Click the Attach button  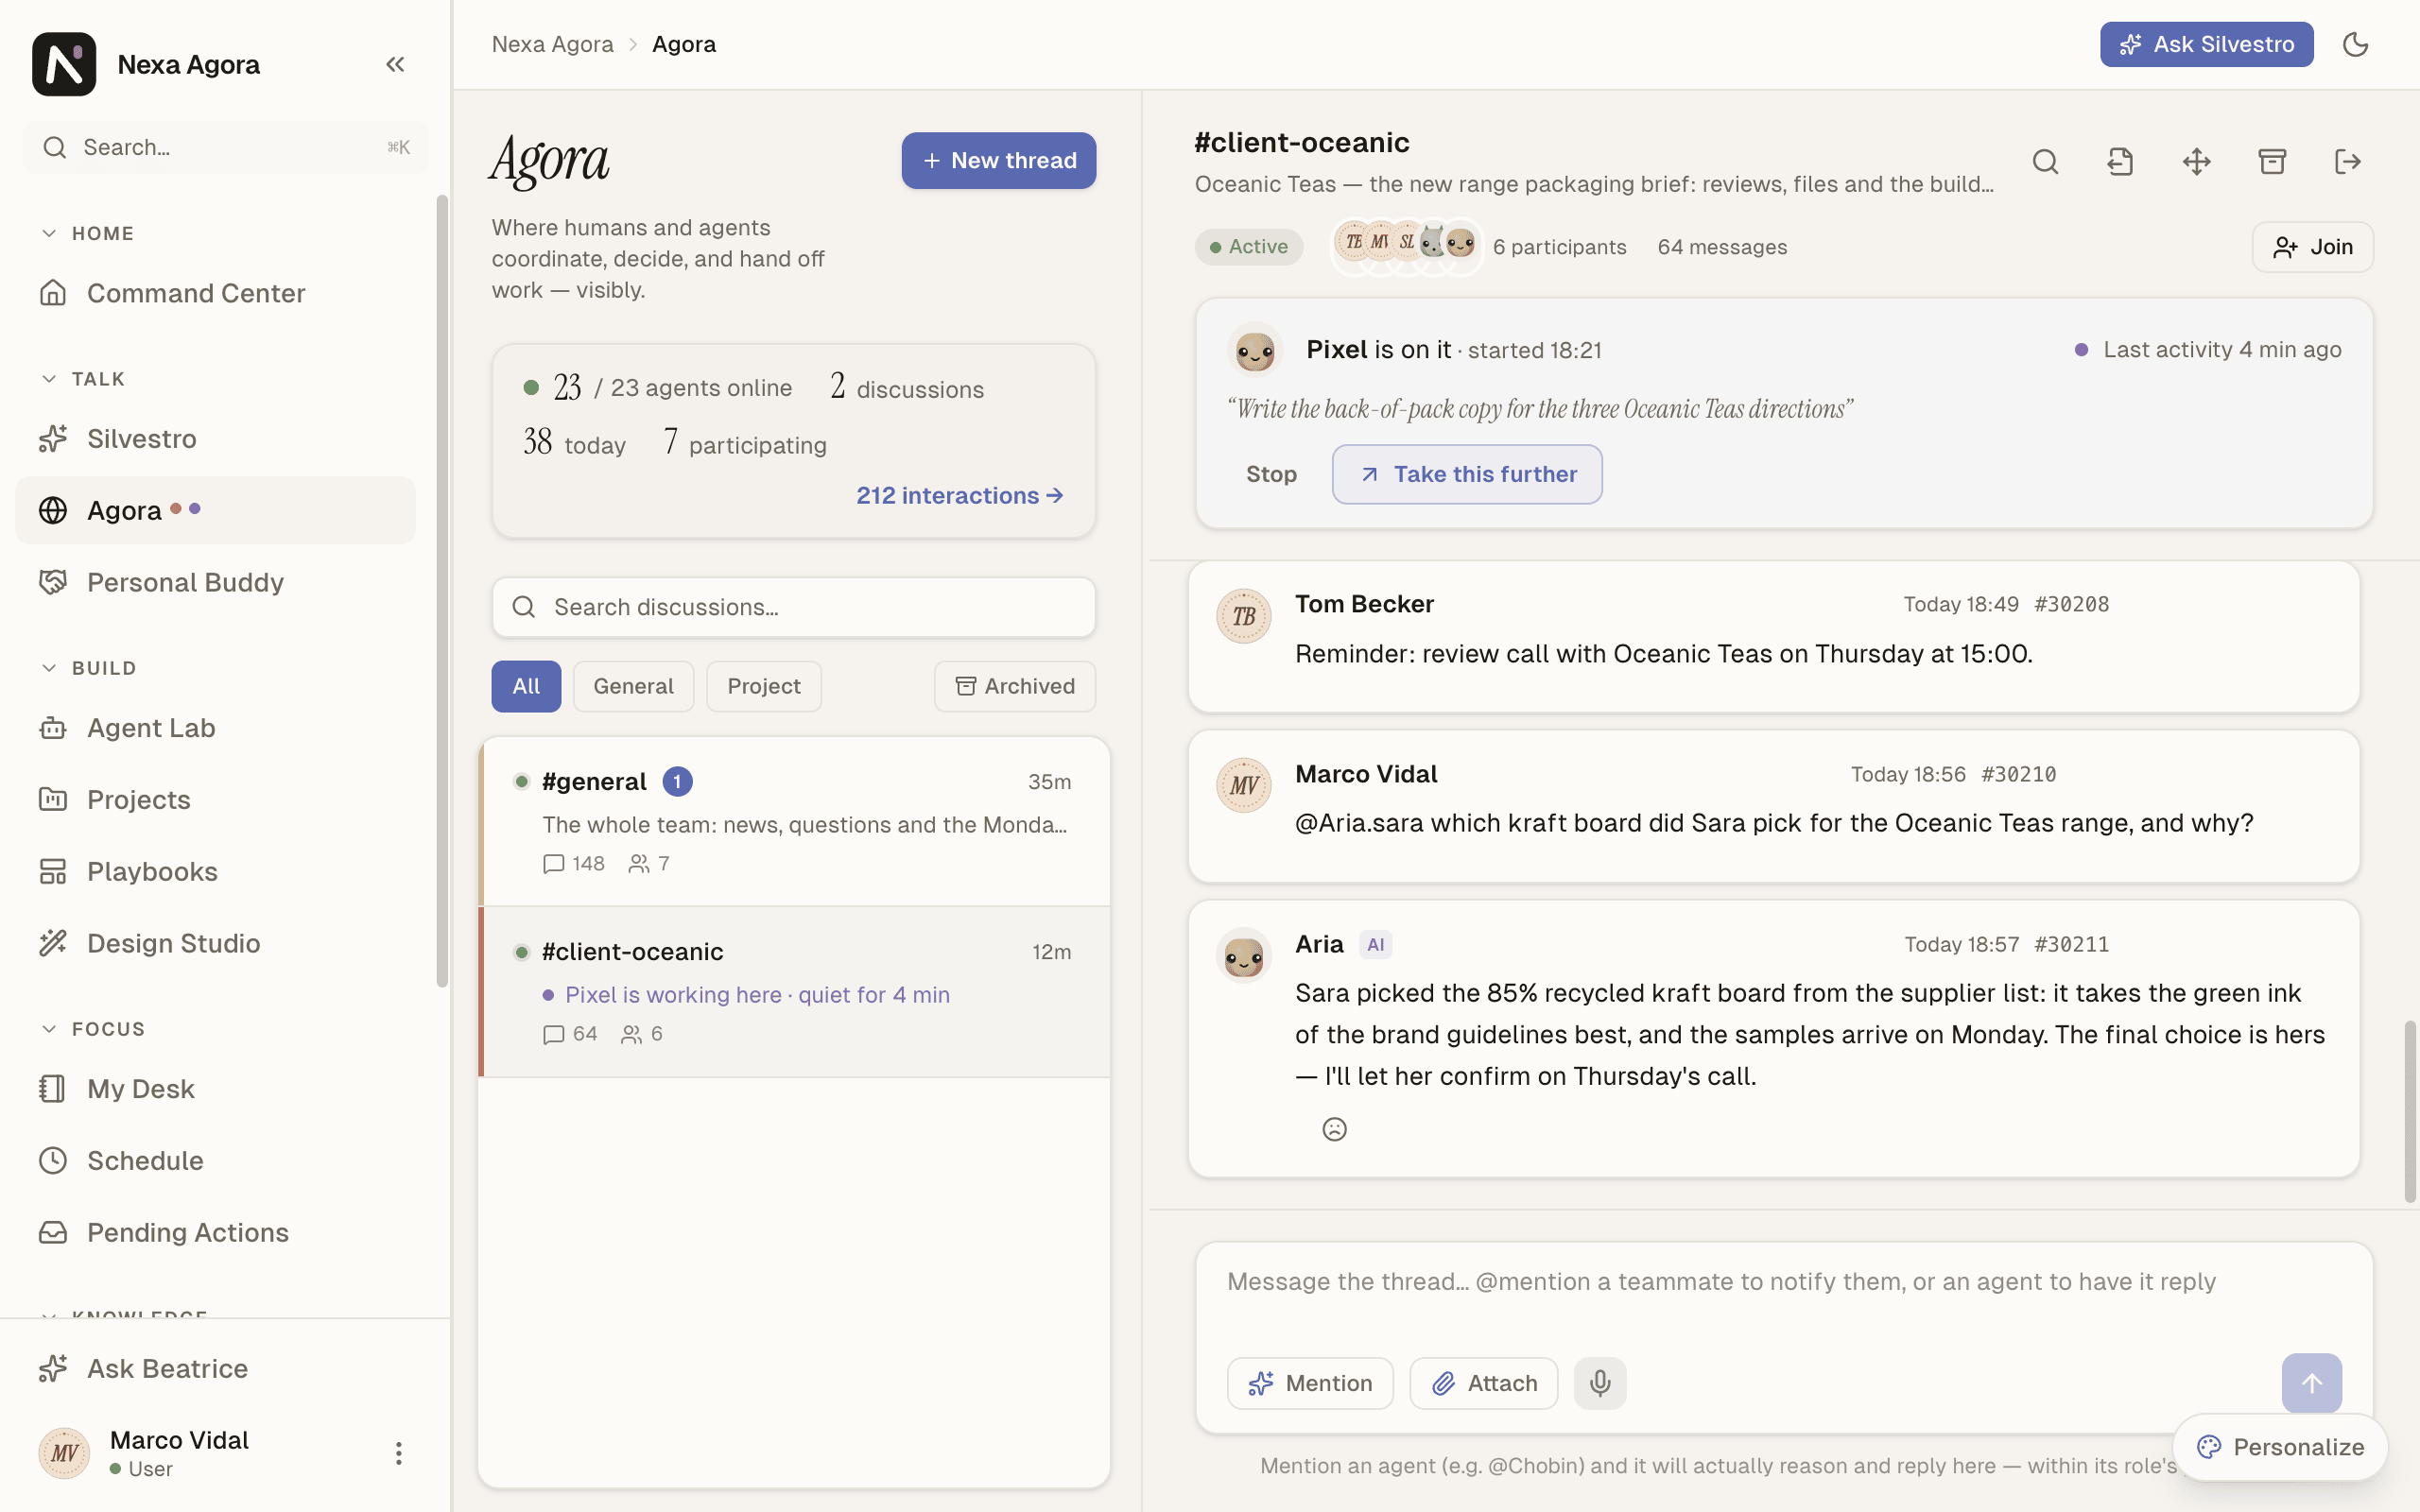[1483, 1383]
